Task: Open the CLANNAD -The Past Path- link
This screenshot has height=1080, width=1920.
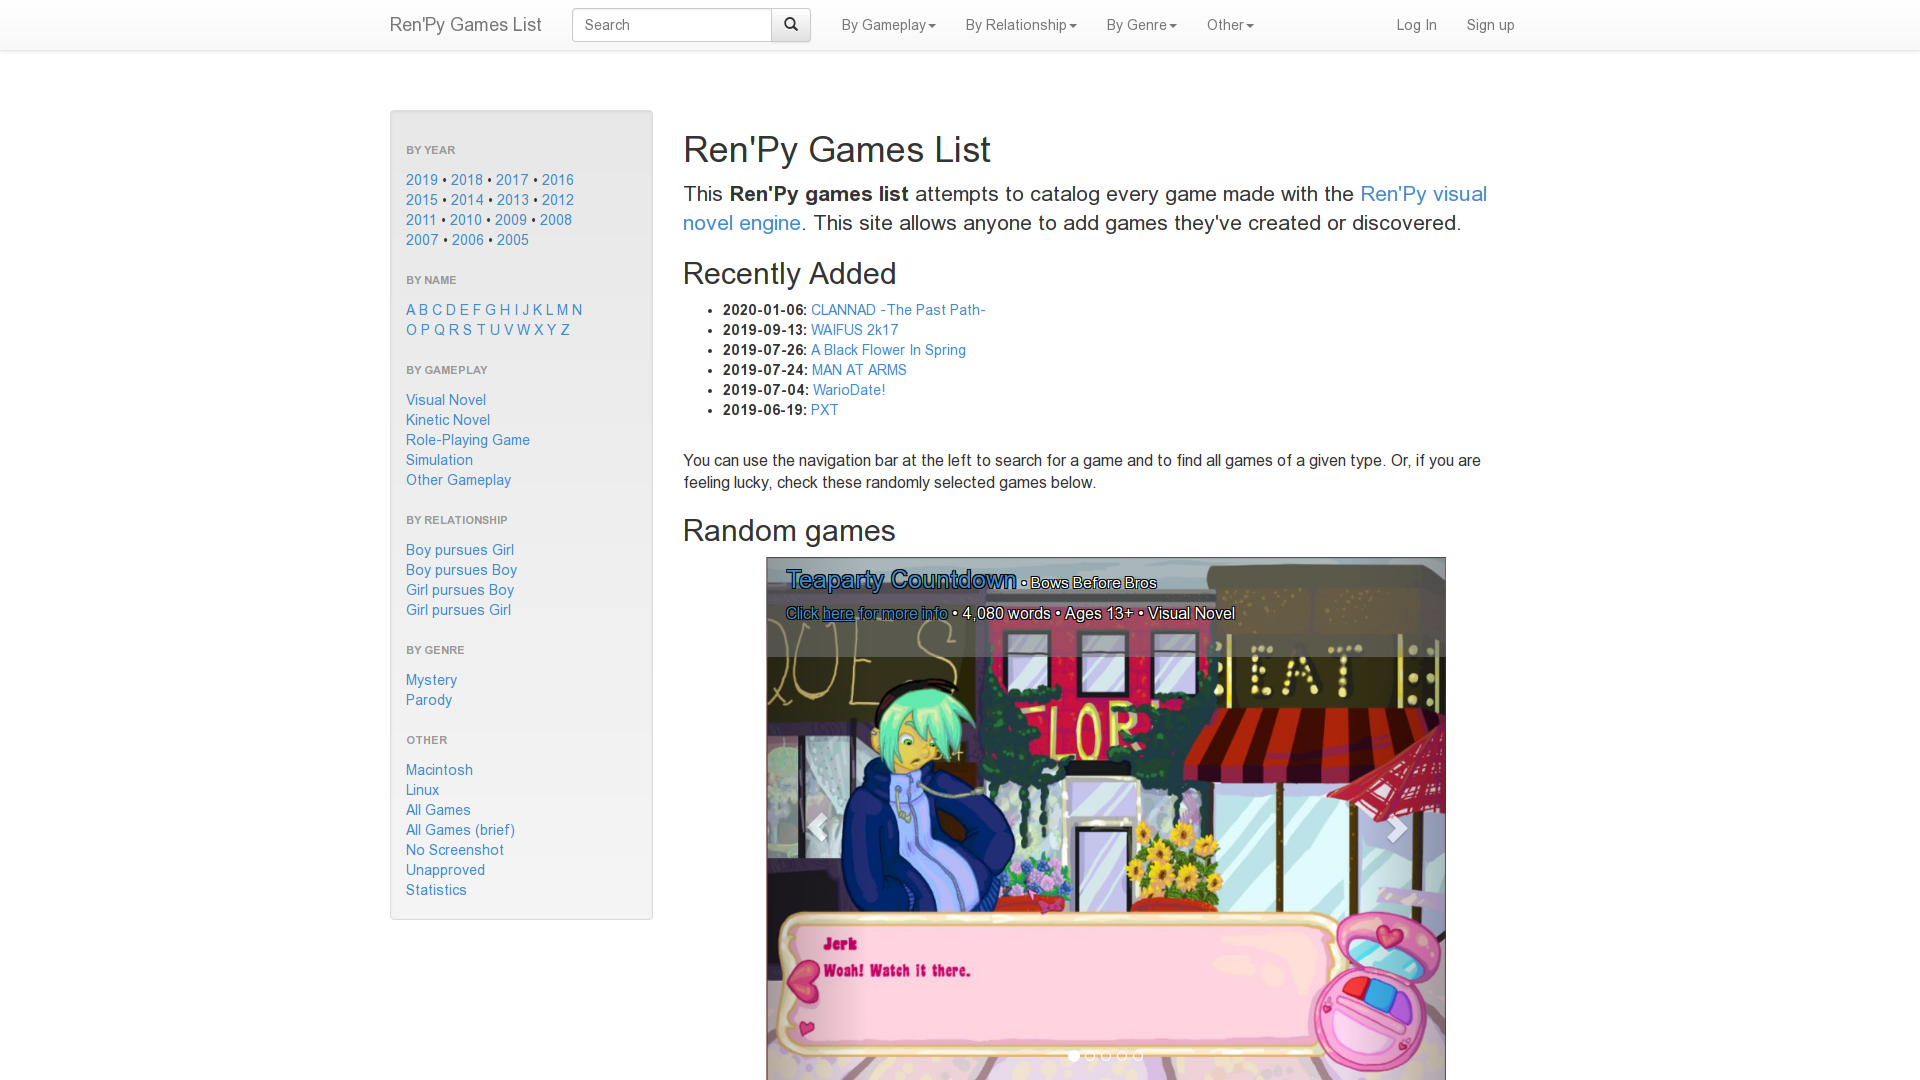Action: (x=897, y=310)
